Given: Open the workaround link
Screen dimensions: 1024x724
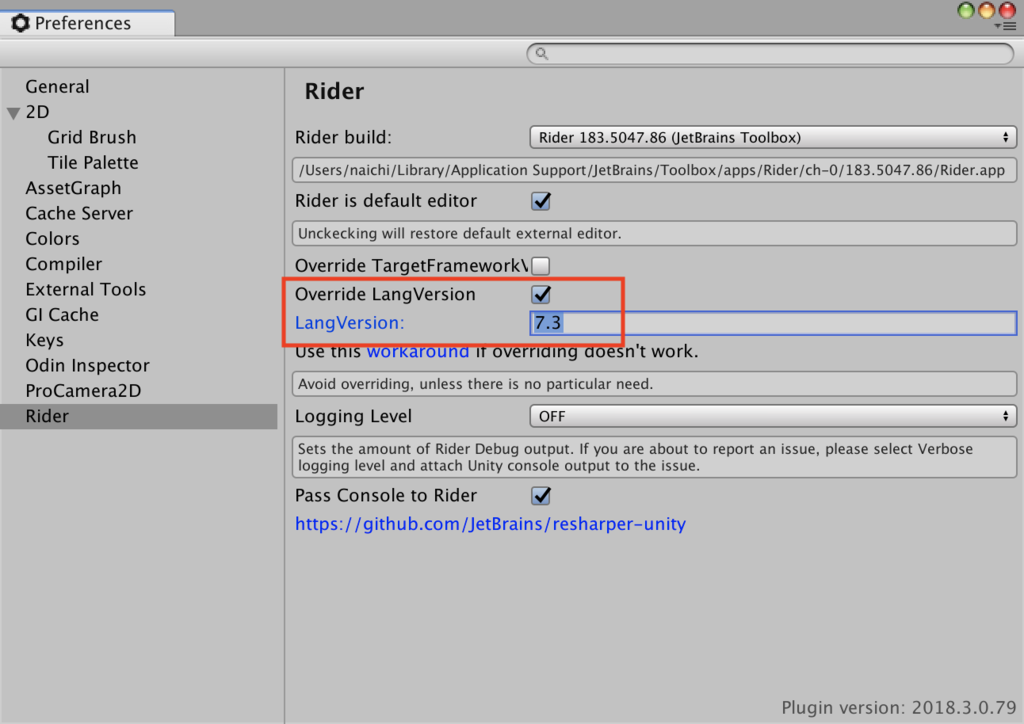Looking at the screenshot, I should pyautogui.click(x=418, y=352).
